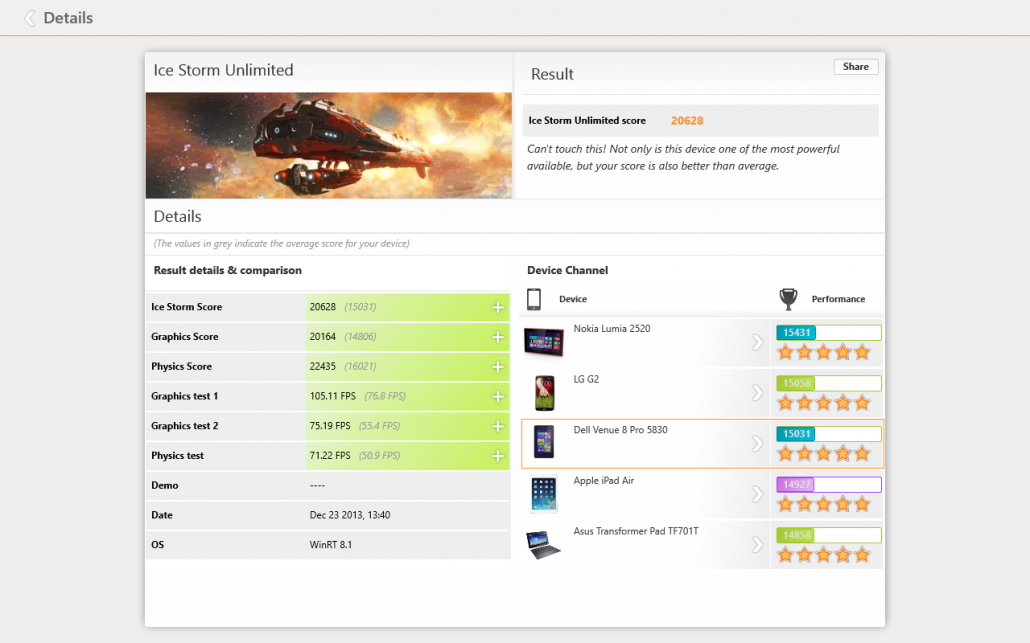
Task: Click the Ice Storm Unlimited score label
Action: 587,121
